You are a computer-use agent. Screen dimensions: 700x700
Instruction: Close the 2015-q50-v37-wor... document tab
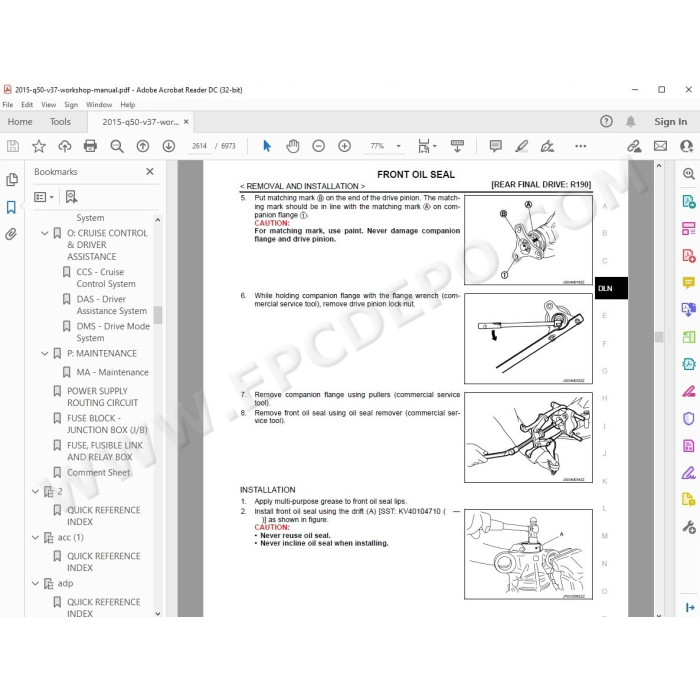coord(186,121)
